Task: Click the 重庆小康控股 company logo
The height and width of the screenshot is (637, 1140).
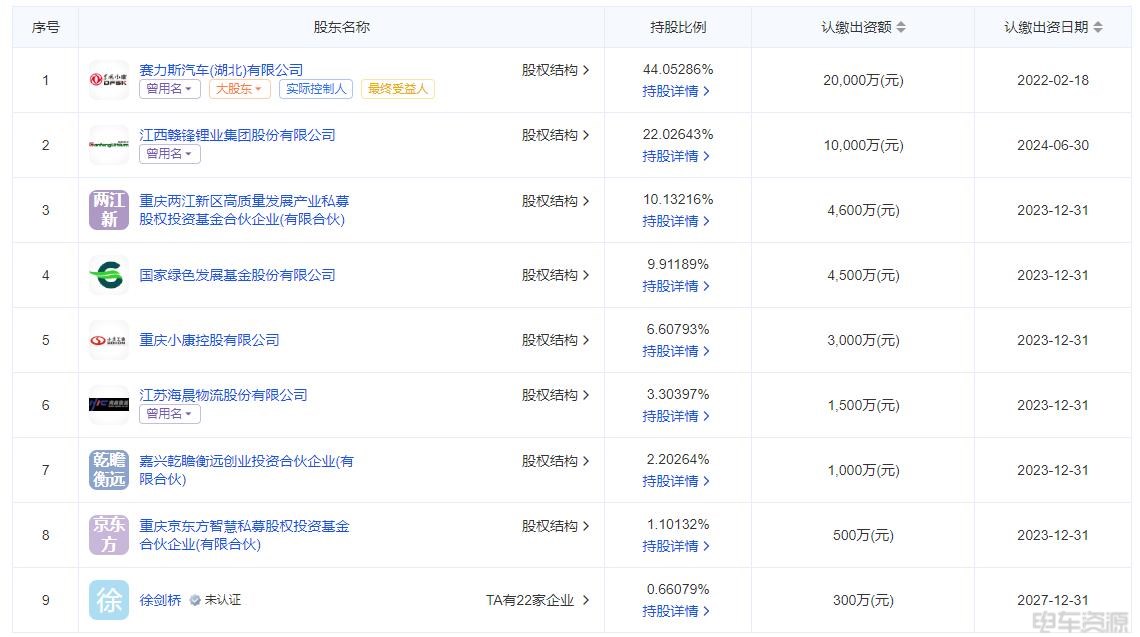Action: (x=108, y=340)
